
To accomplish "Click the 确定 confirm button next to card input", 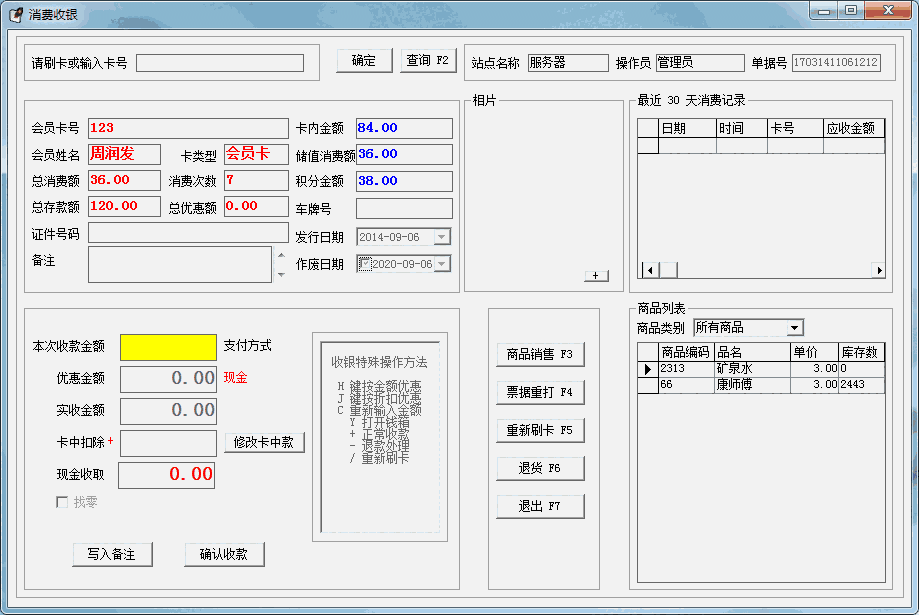I will 364,60.
